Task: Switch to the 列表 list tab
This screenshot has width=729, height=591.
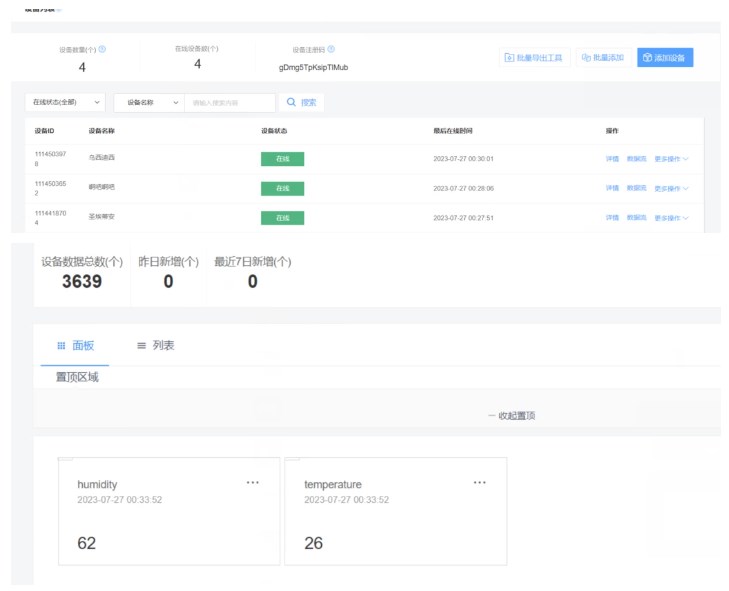Action: click(156, 345)
